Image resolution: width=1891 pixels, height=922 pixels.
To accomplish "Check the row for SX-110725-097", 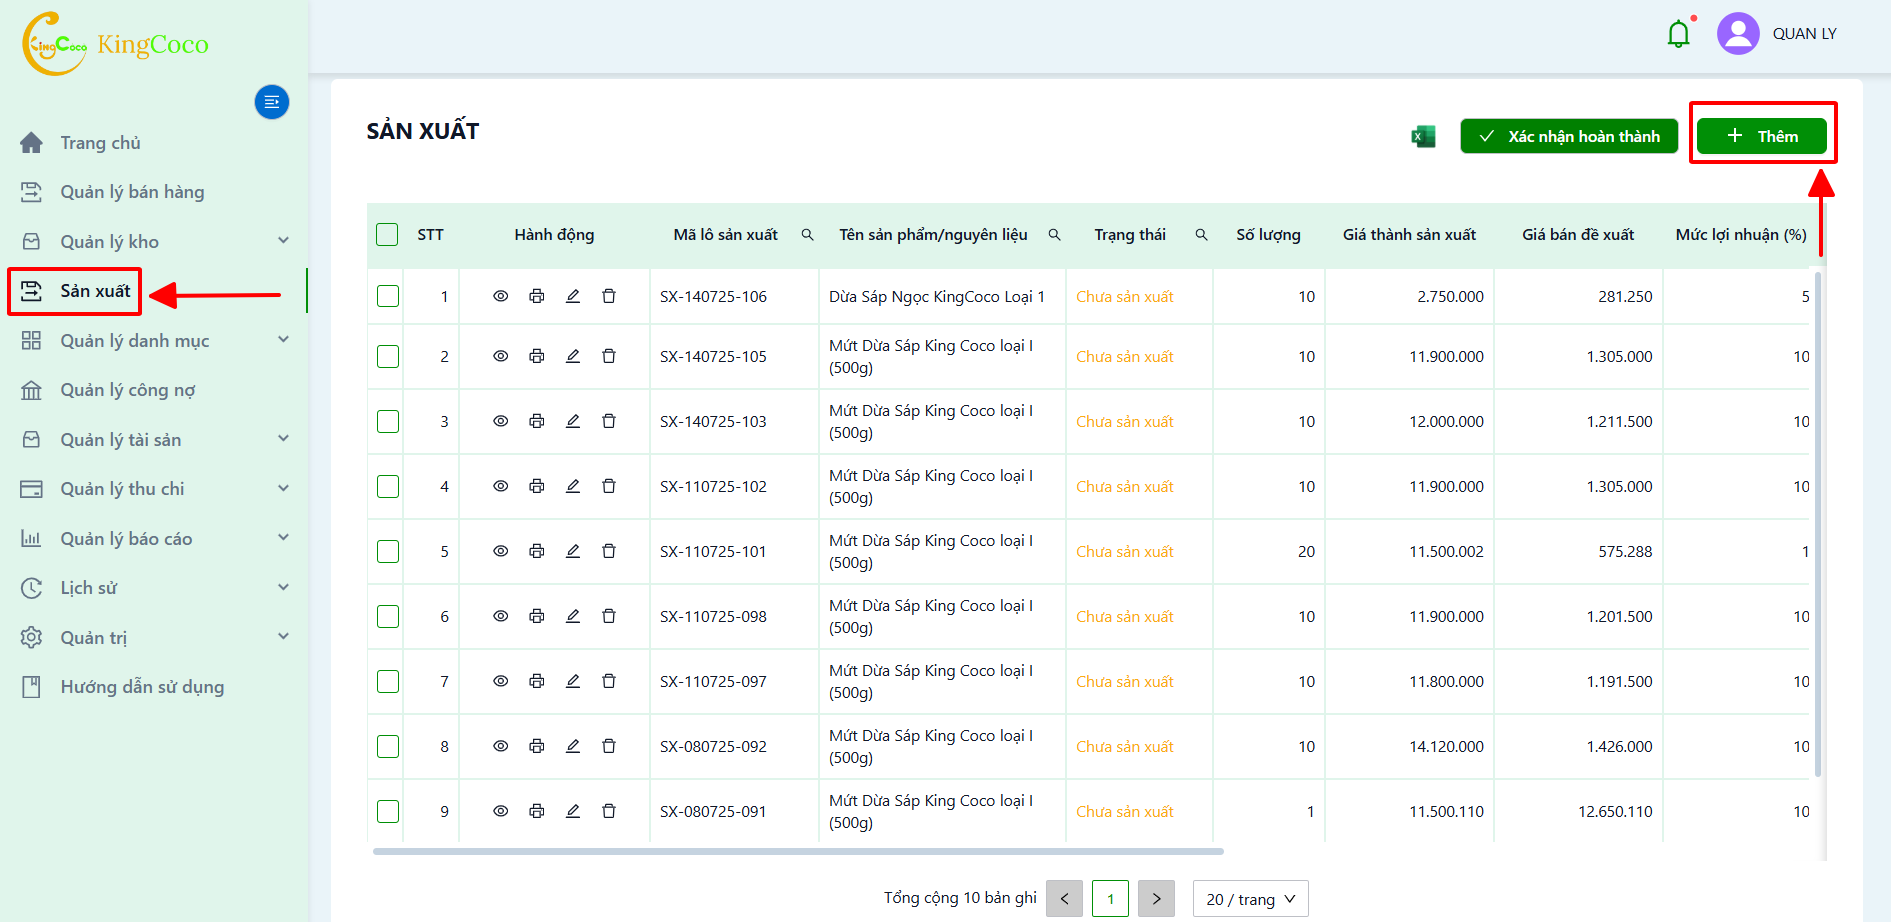I will coord(388,681).
